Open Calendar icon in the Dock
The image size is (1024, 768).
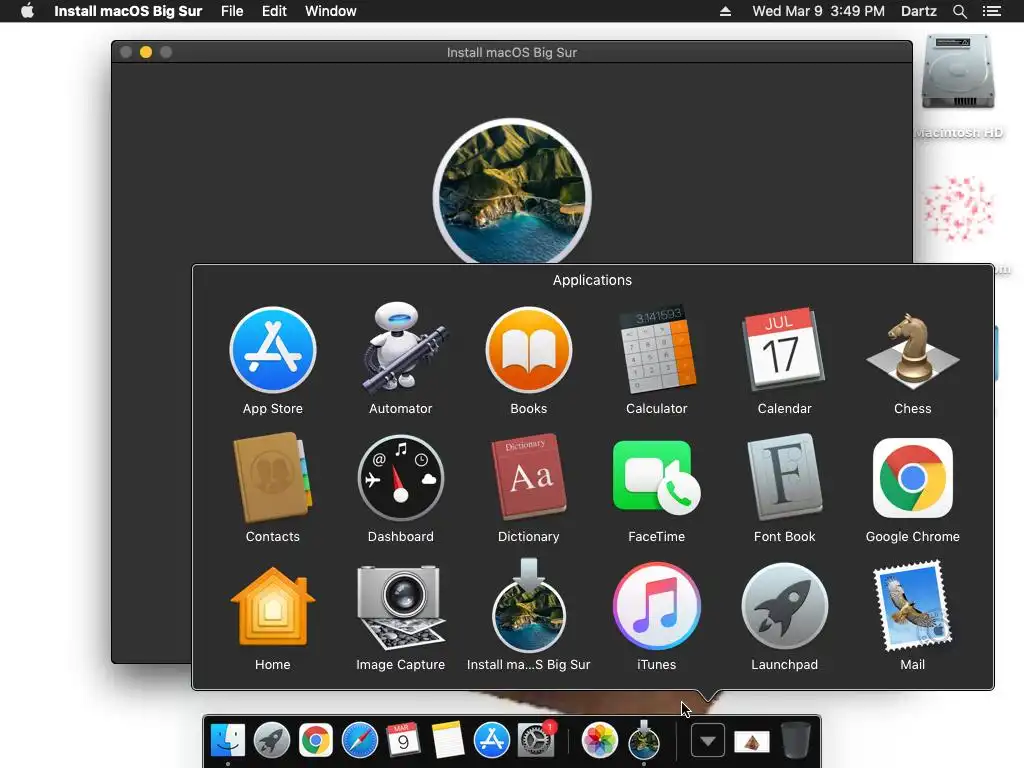coord(403,741)
